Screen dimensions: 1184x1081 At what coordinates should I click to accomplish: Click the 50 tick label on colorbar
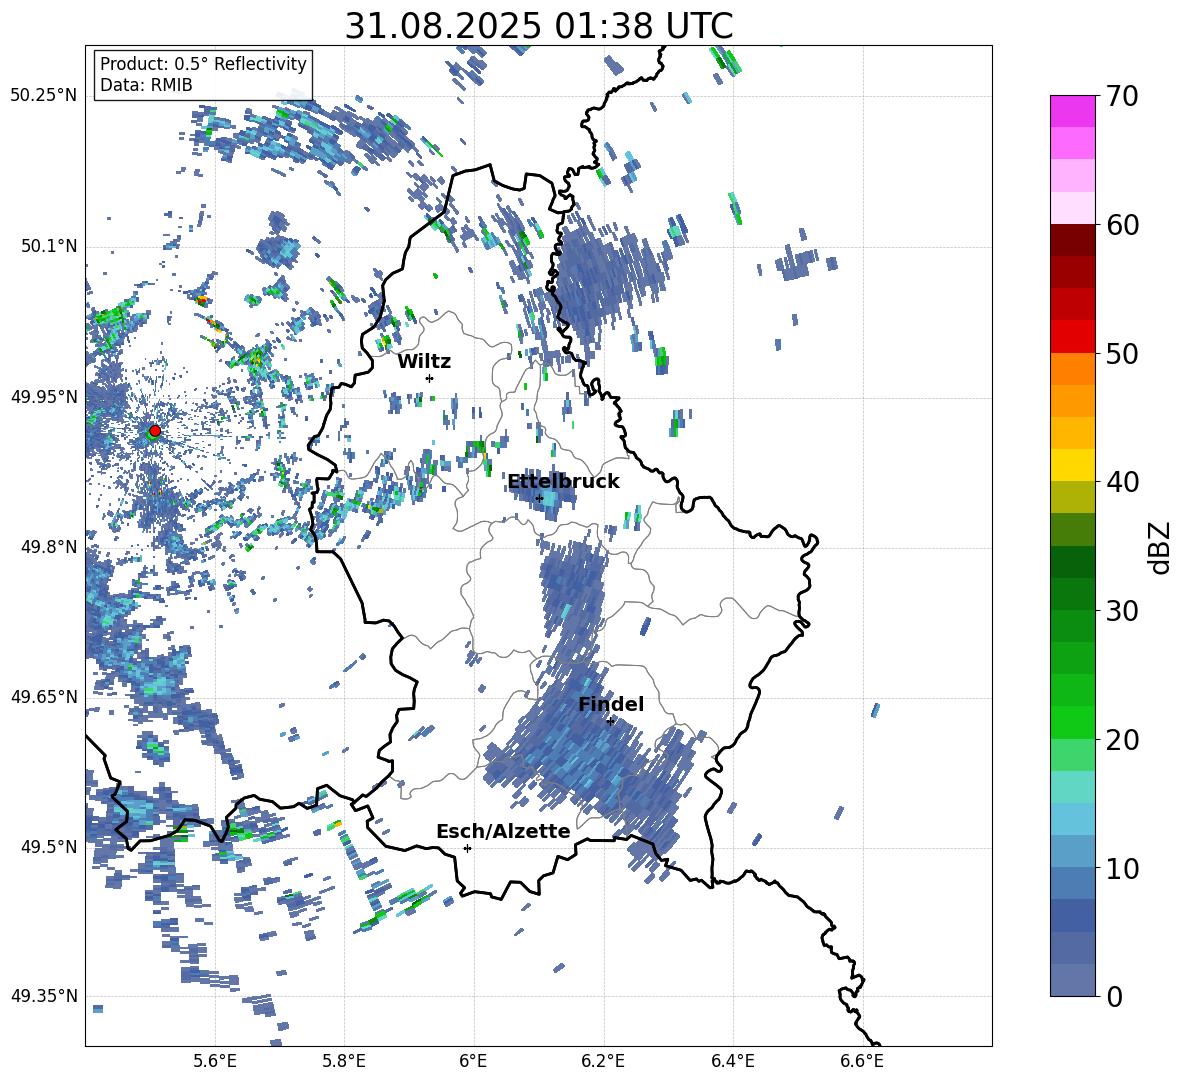(1122, 353)
